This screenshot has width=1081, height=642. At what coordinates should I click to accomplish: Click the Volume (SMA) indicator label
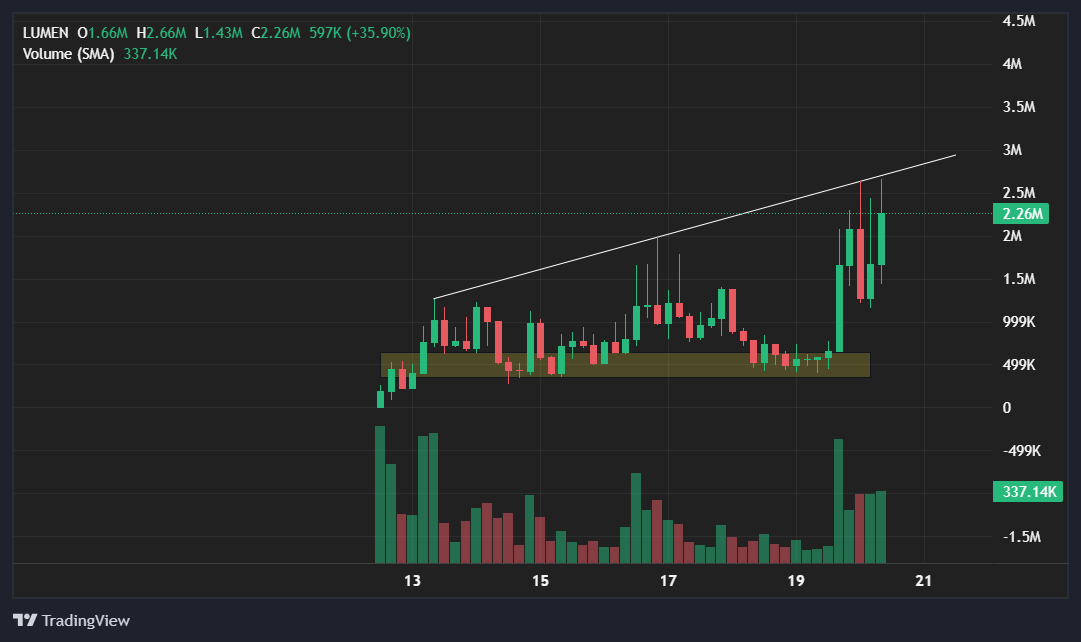coord(68,54)
